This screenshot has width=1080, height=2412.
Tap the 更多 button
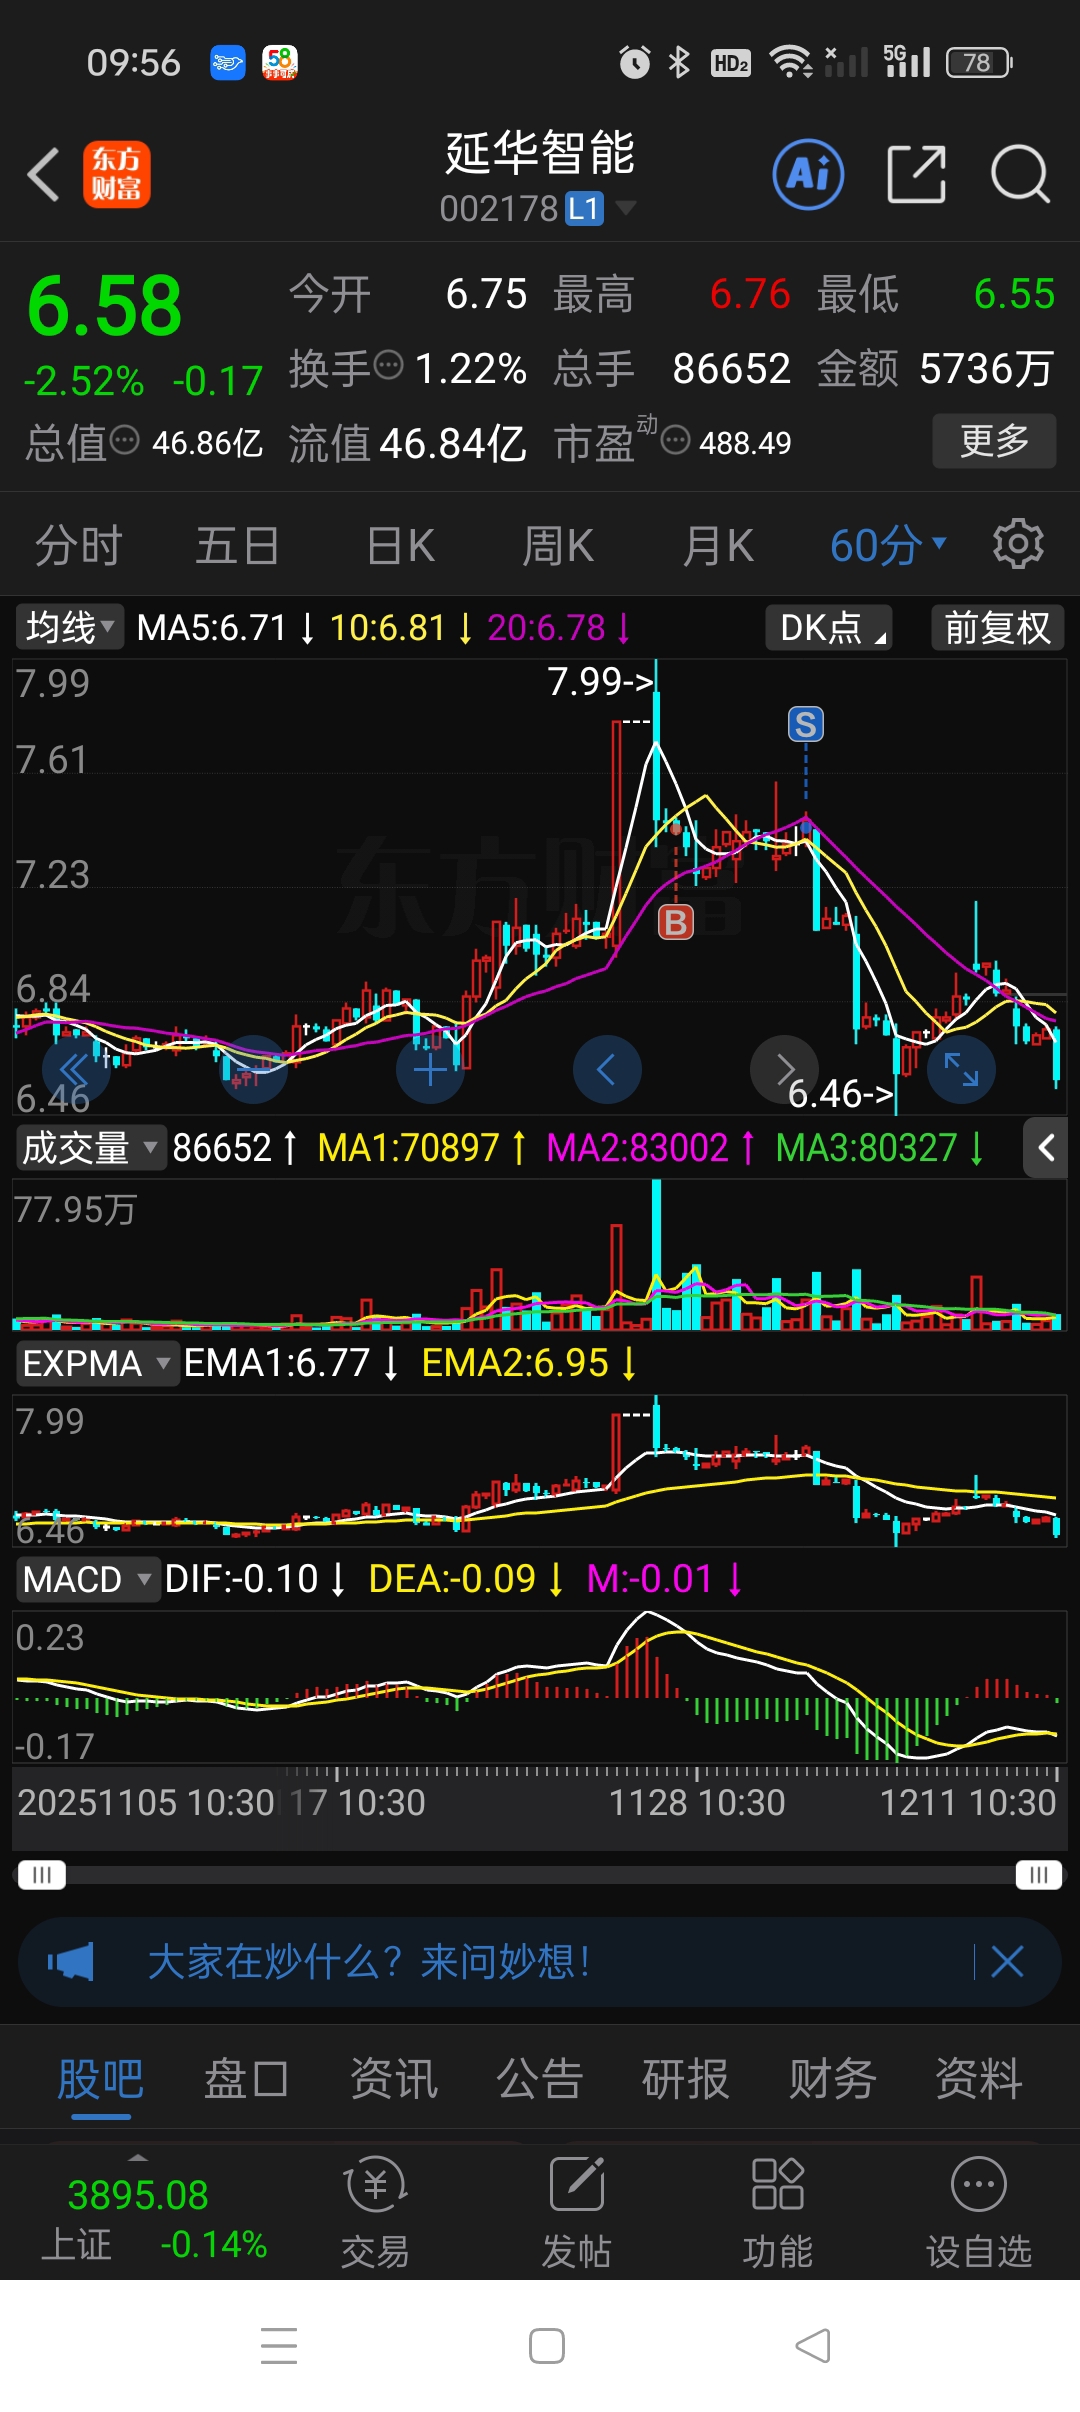tap(994, 441)
